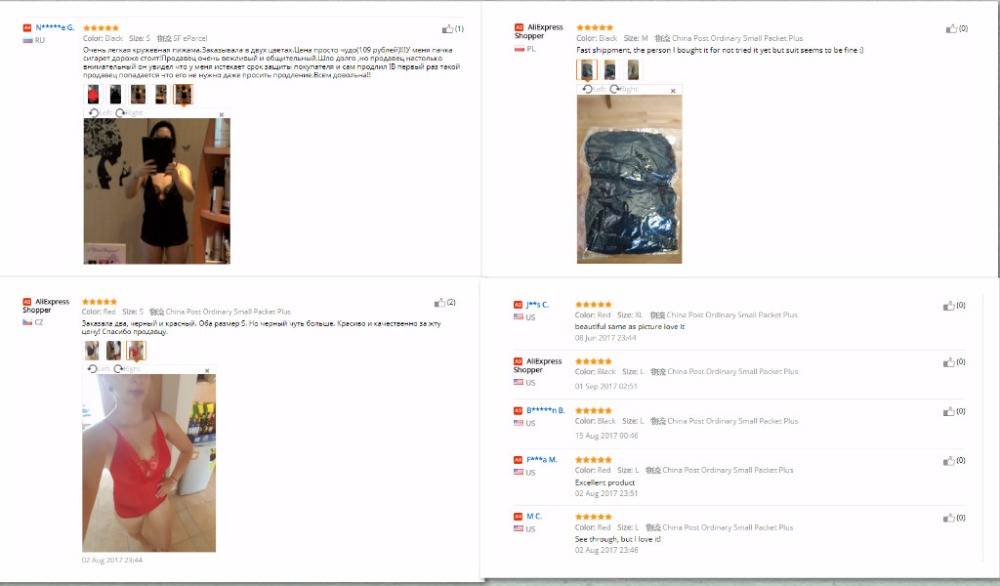Like the B*****n B. review
Screen dimensions: 1000x586
[x=949, y=412]
